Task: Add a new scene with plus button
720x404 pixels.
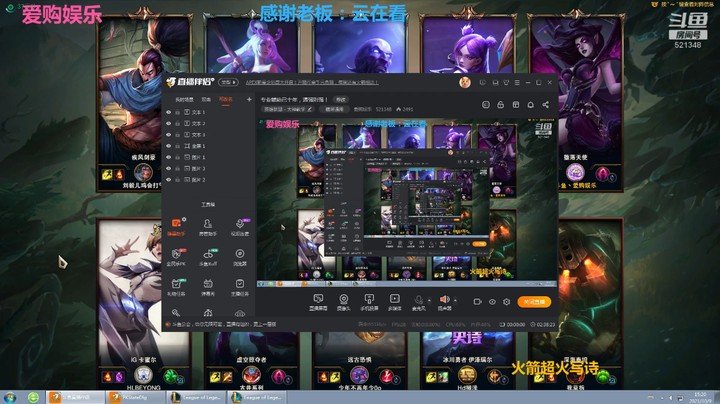Action: coord(249,99)
